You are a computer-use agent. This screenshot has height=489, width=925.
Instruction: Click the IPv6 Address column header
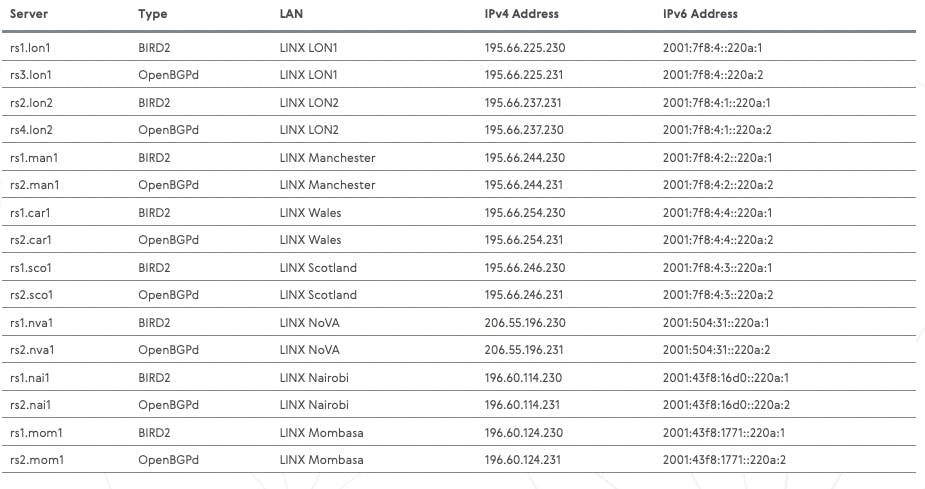[700, 14]
